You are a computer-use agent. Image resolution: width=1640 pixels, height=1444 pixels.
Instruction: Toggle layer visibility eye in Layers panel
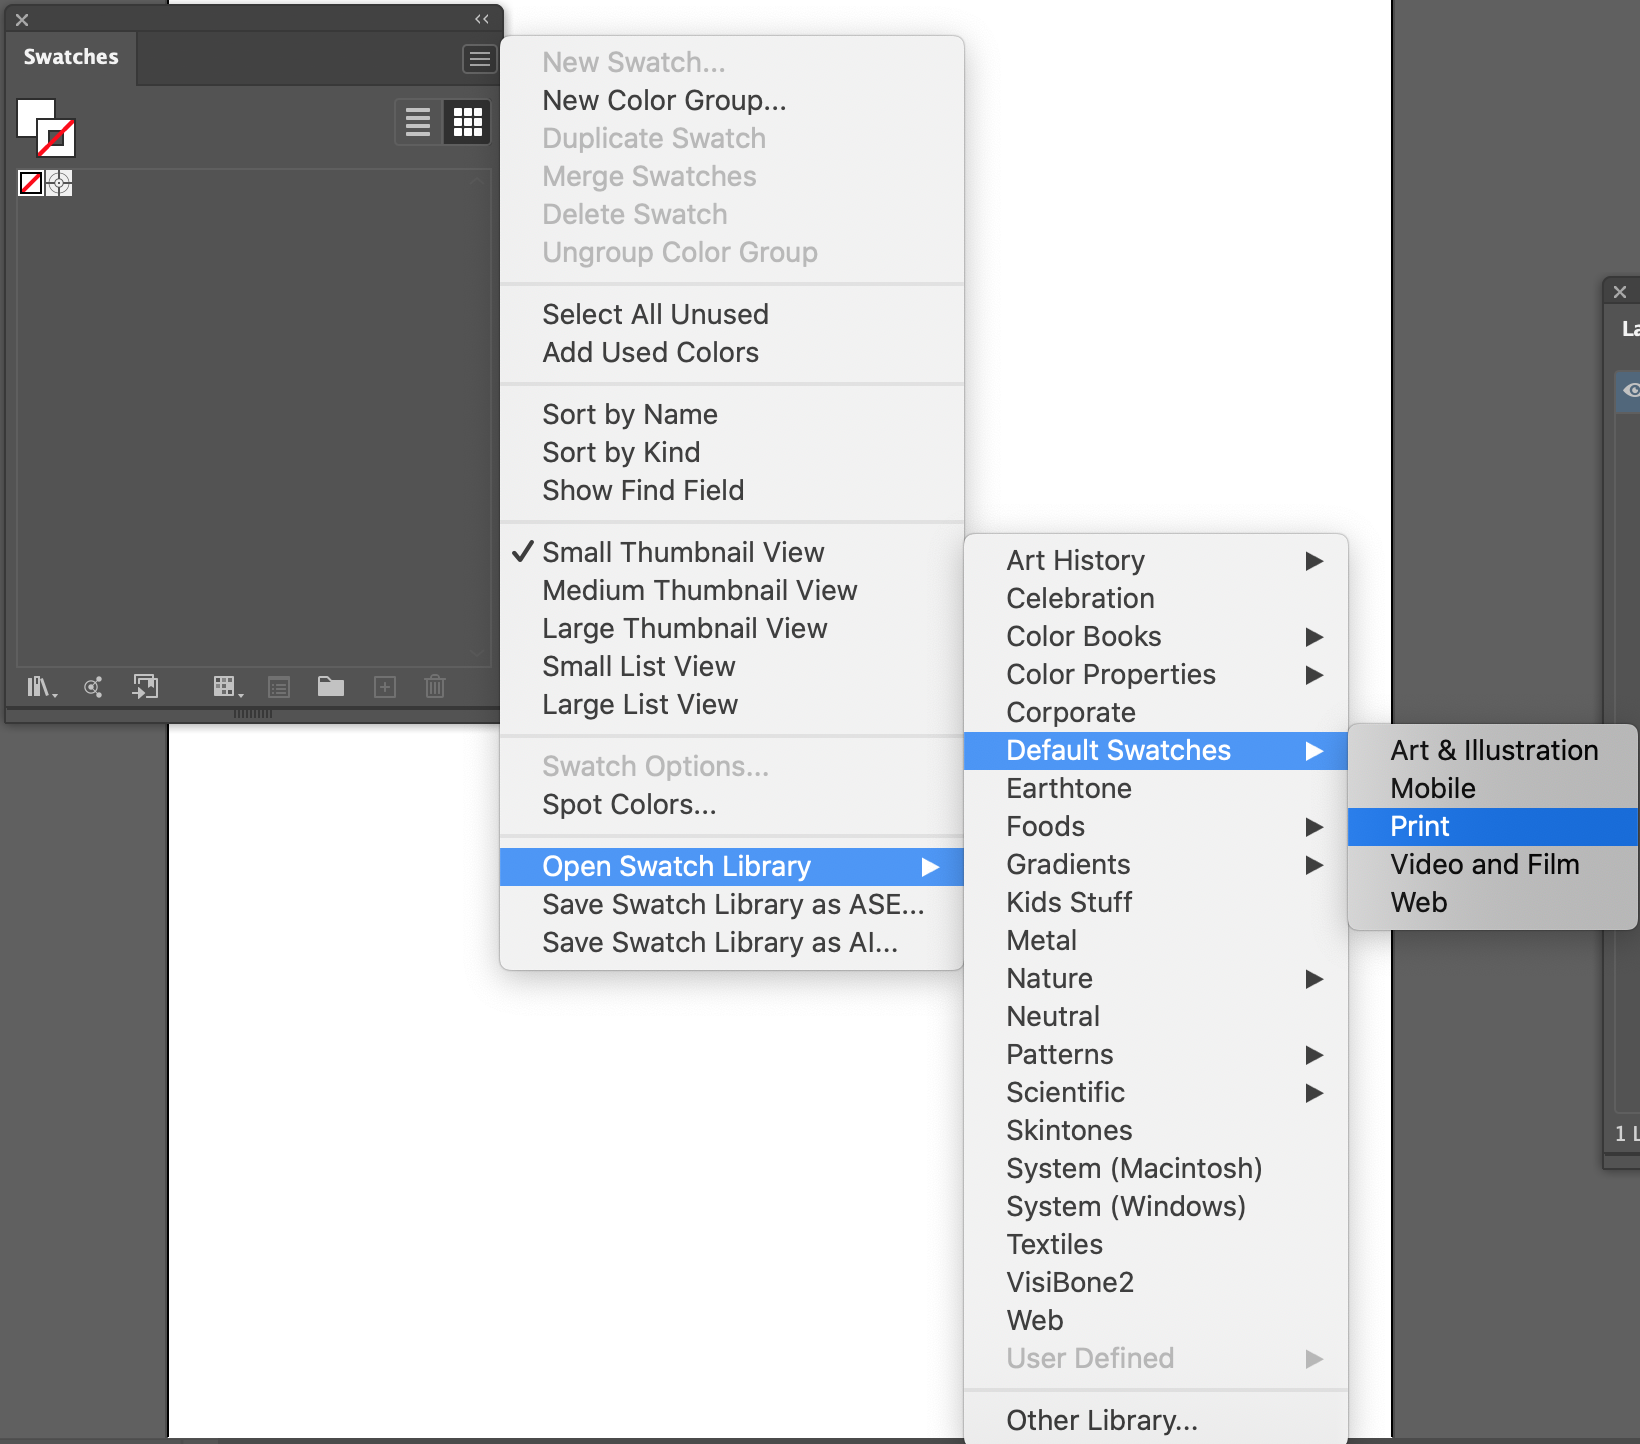(x=1631, y=390)
